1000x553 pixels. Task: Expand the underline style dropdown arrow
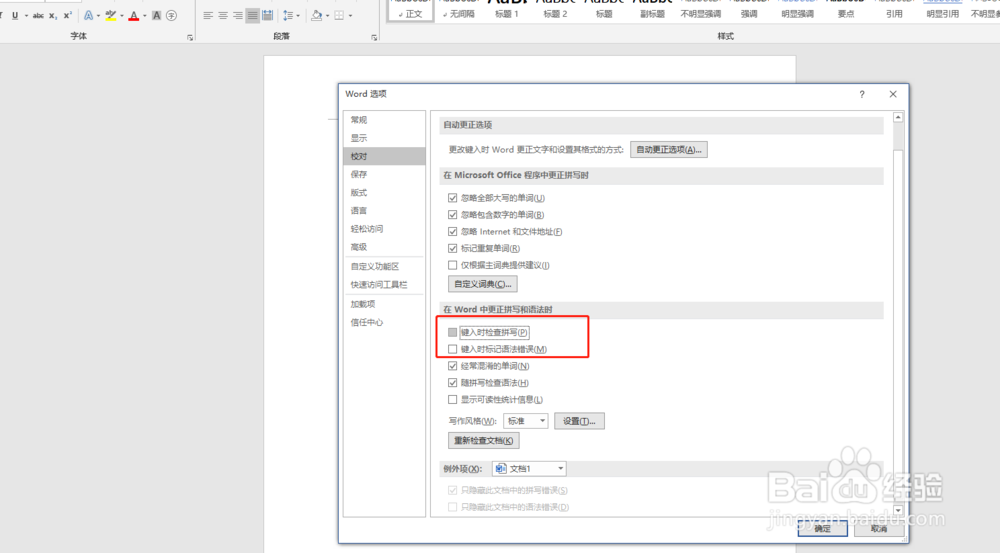point(26,15)
